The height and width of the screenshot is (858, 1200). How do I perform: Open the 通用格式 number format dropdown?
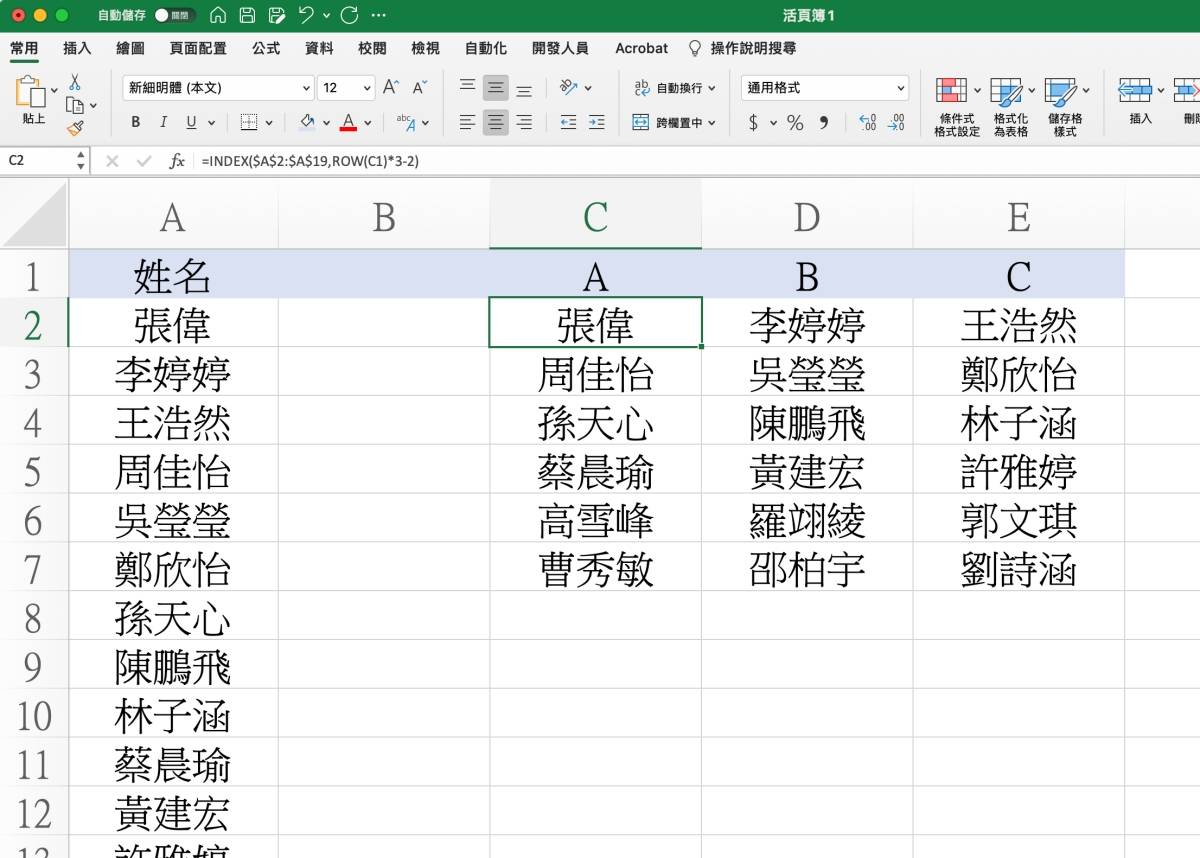pyautogui.click(x=896, y=88)
